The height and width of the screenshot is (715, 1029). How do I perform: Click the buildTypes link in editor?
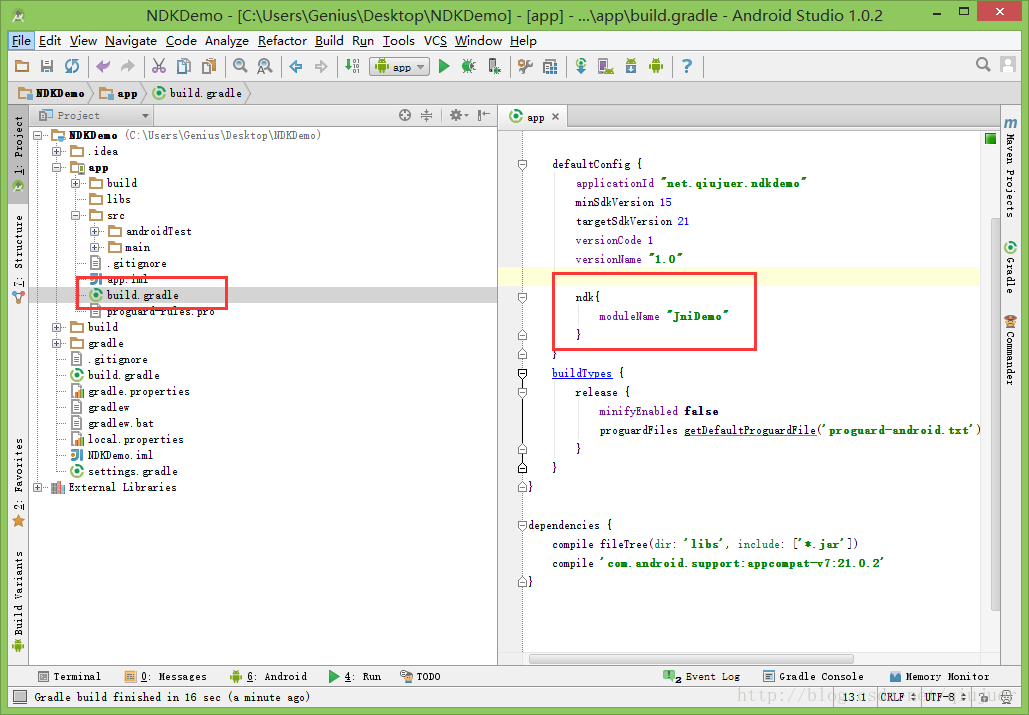581,373
